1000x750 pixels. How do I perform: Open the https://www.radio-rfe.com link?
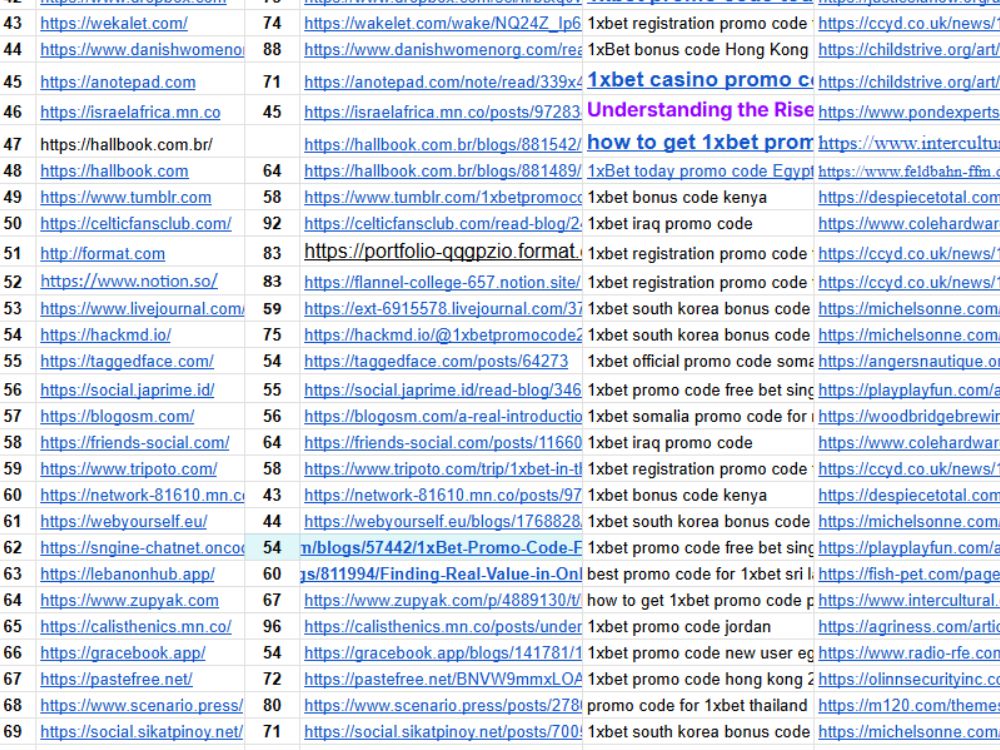coord(909,653)
